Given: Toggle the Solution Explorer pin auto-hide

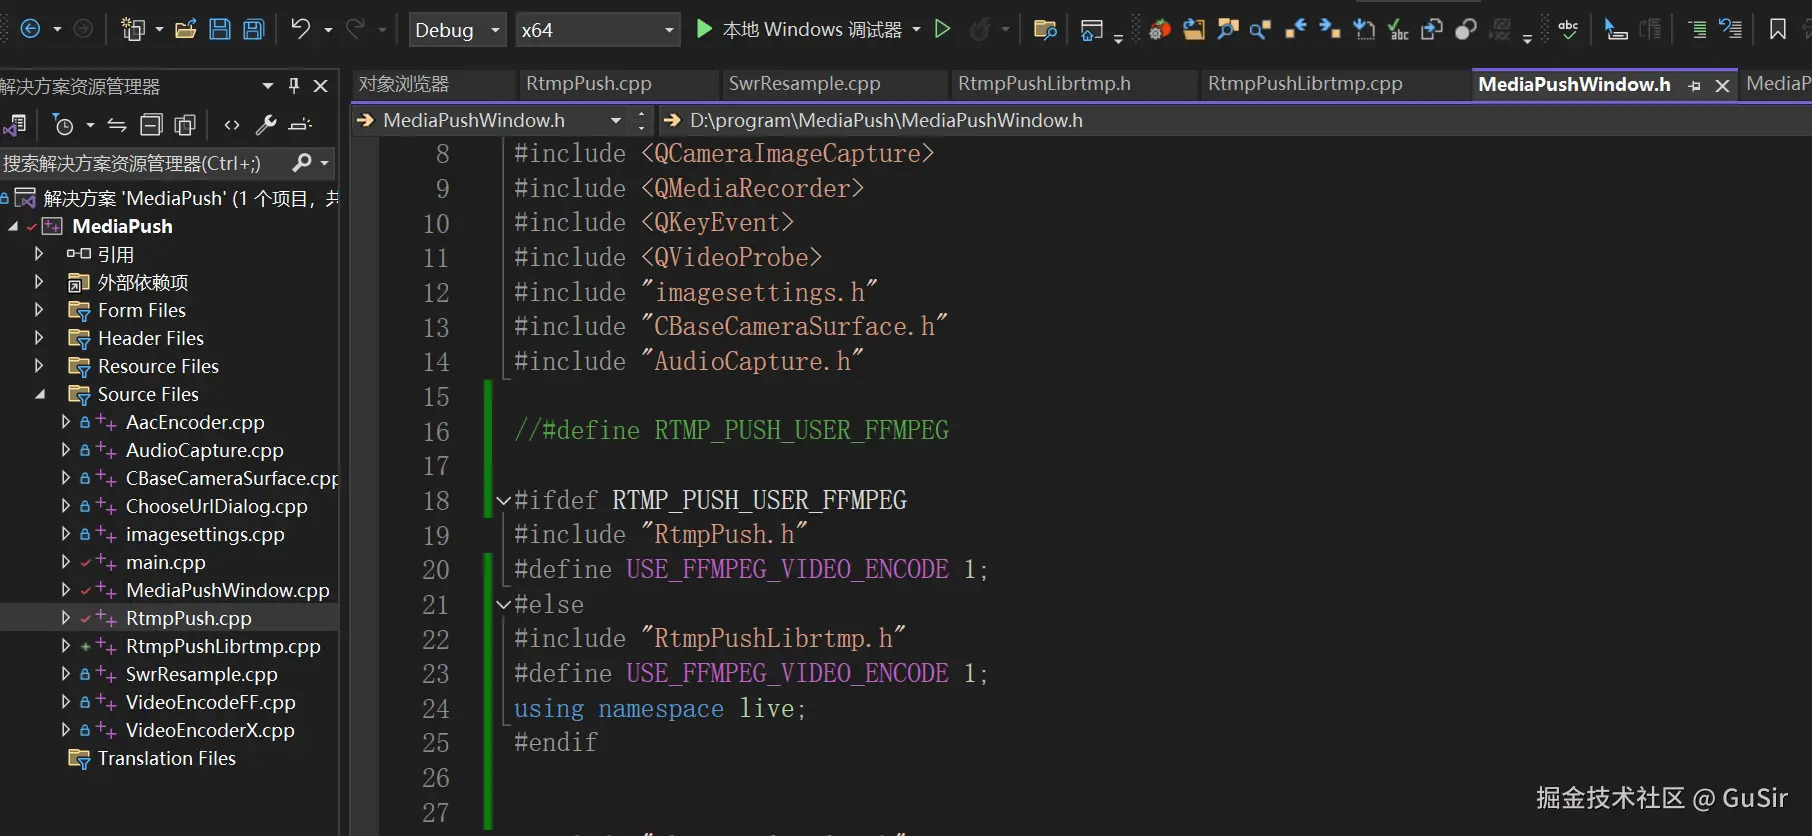Looking at the screenshot, I should coord(294,86).
